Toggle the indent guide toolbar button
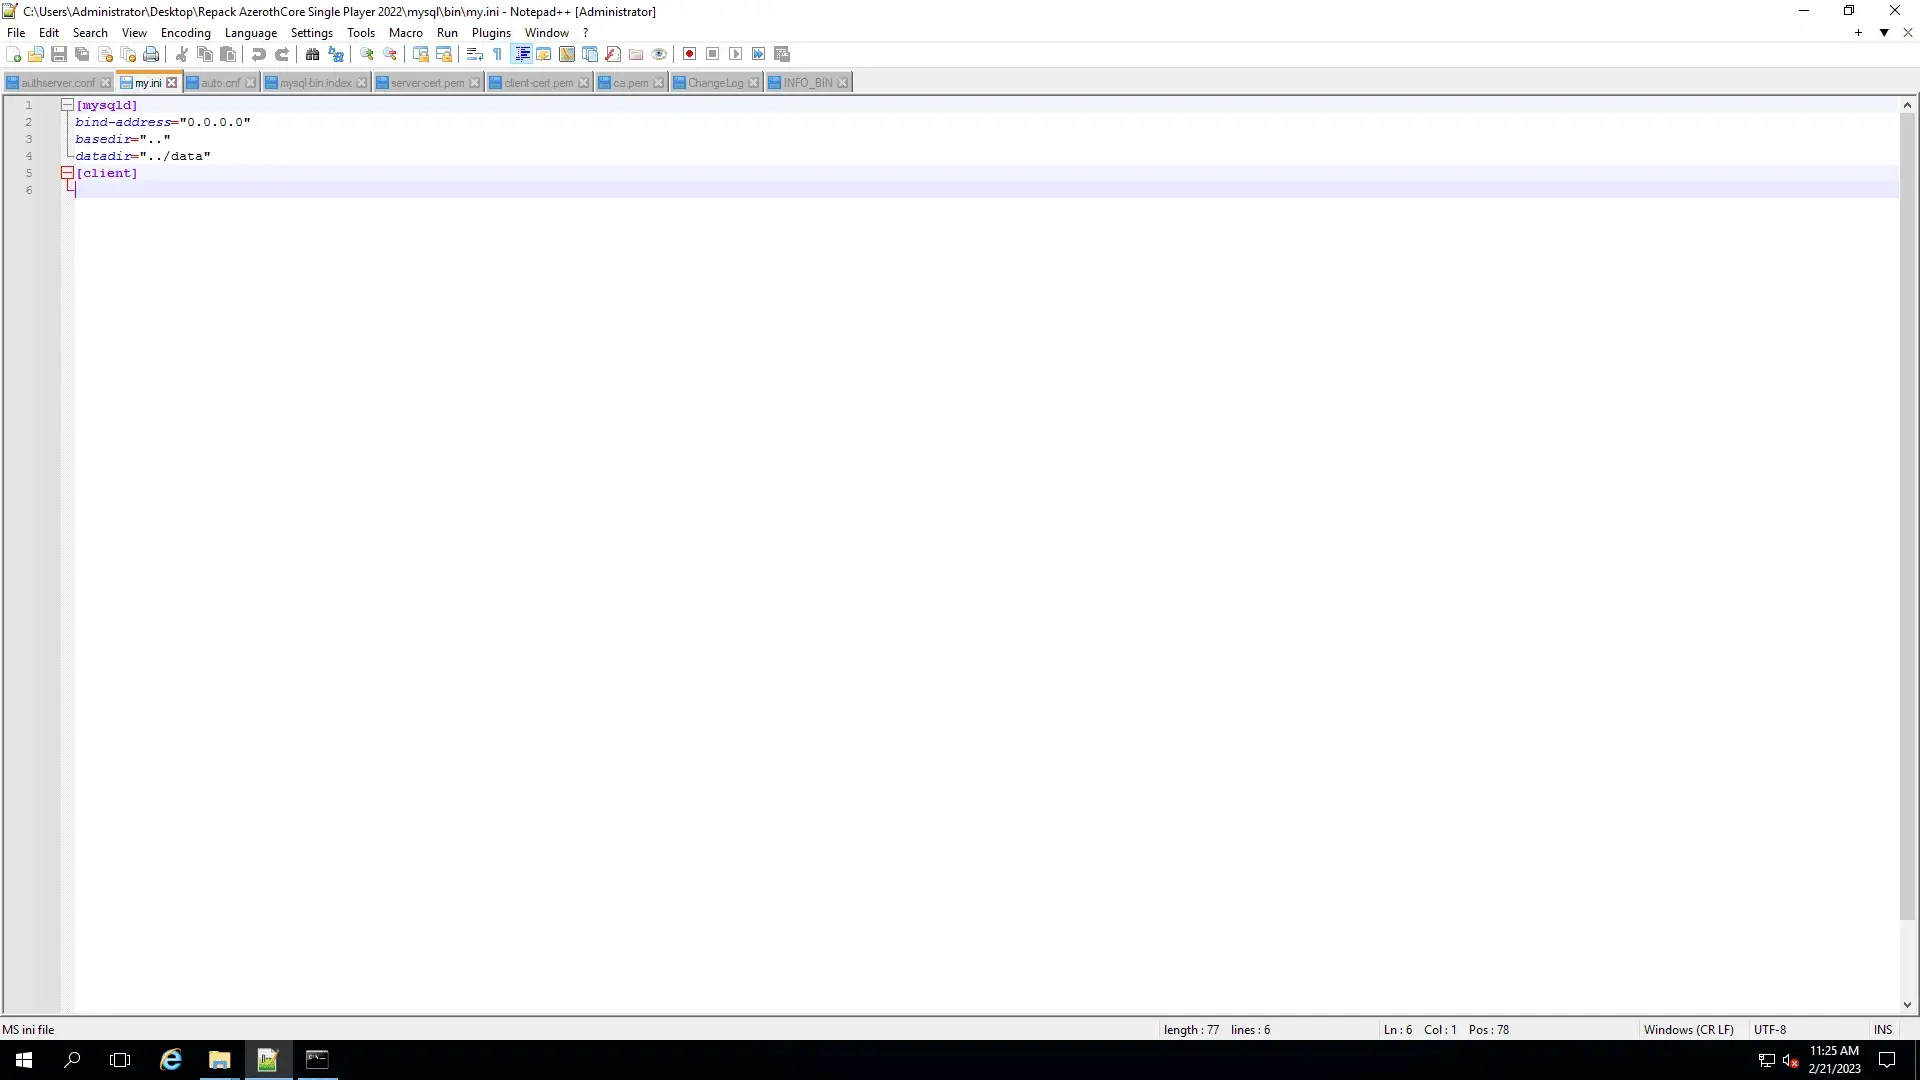 coord(521,54)
